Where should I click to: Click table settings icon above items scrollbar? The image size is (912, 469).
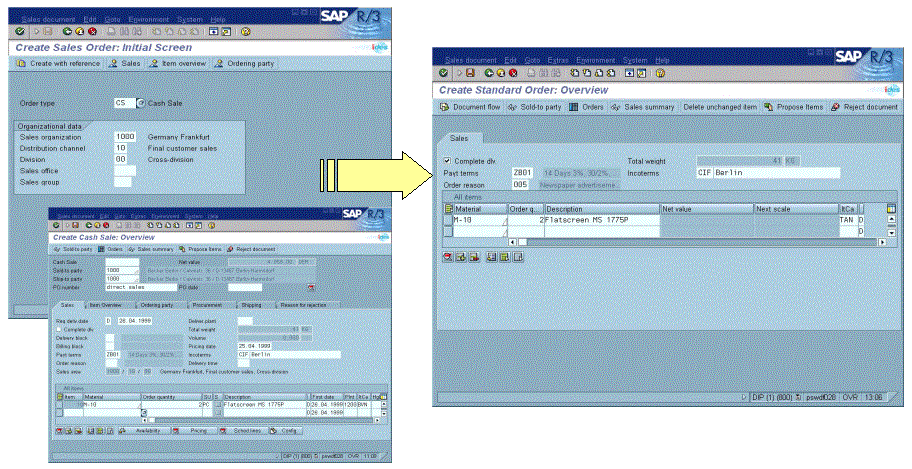tap(891, 208)
